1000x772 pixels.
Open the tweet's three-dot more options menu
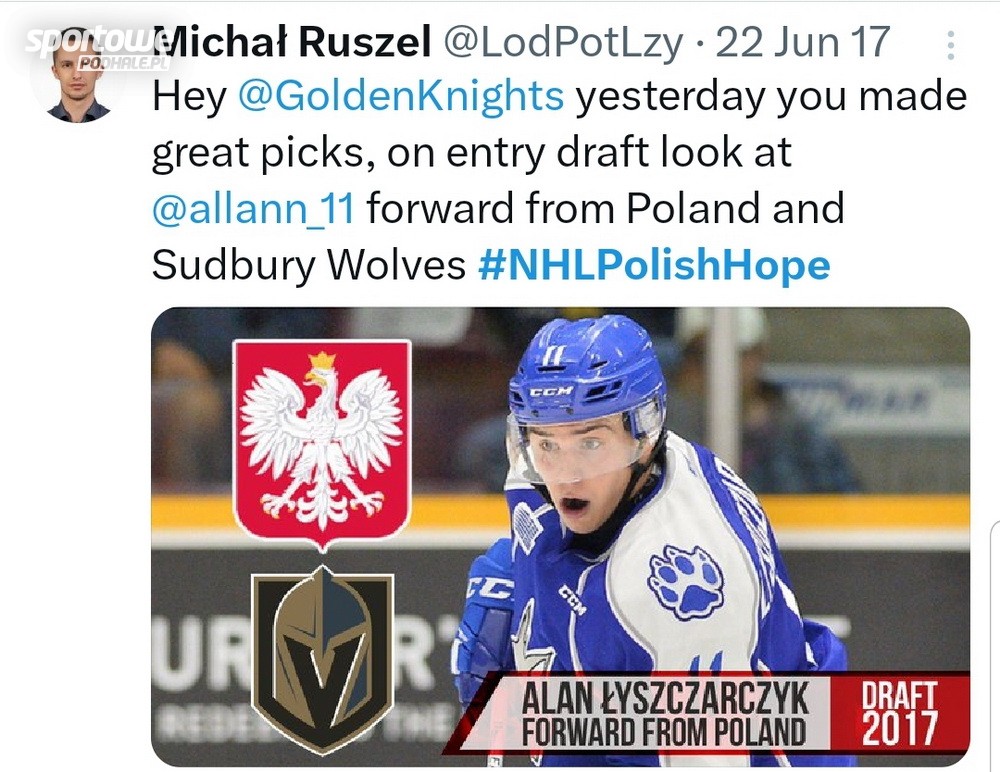click(x=950, y=45)
